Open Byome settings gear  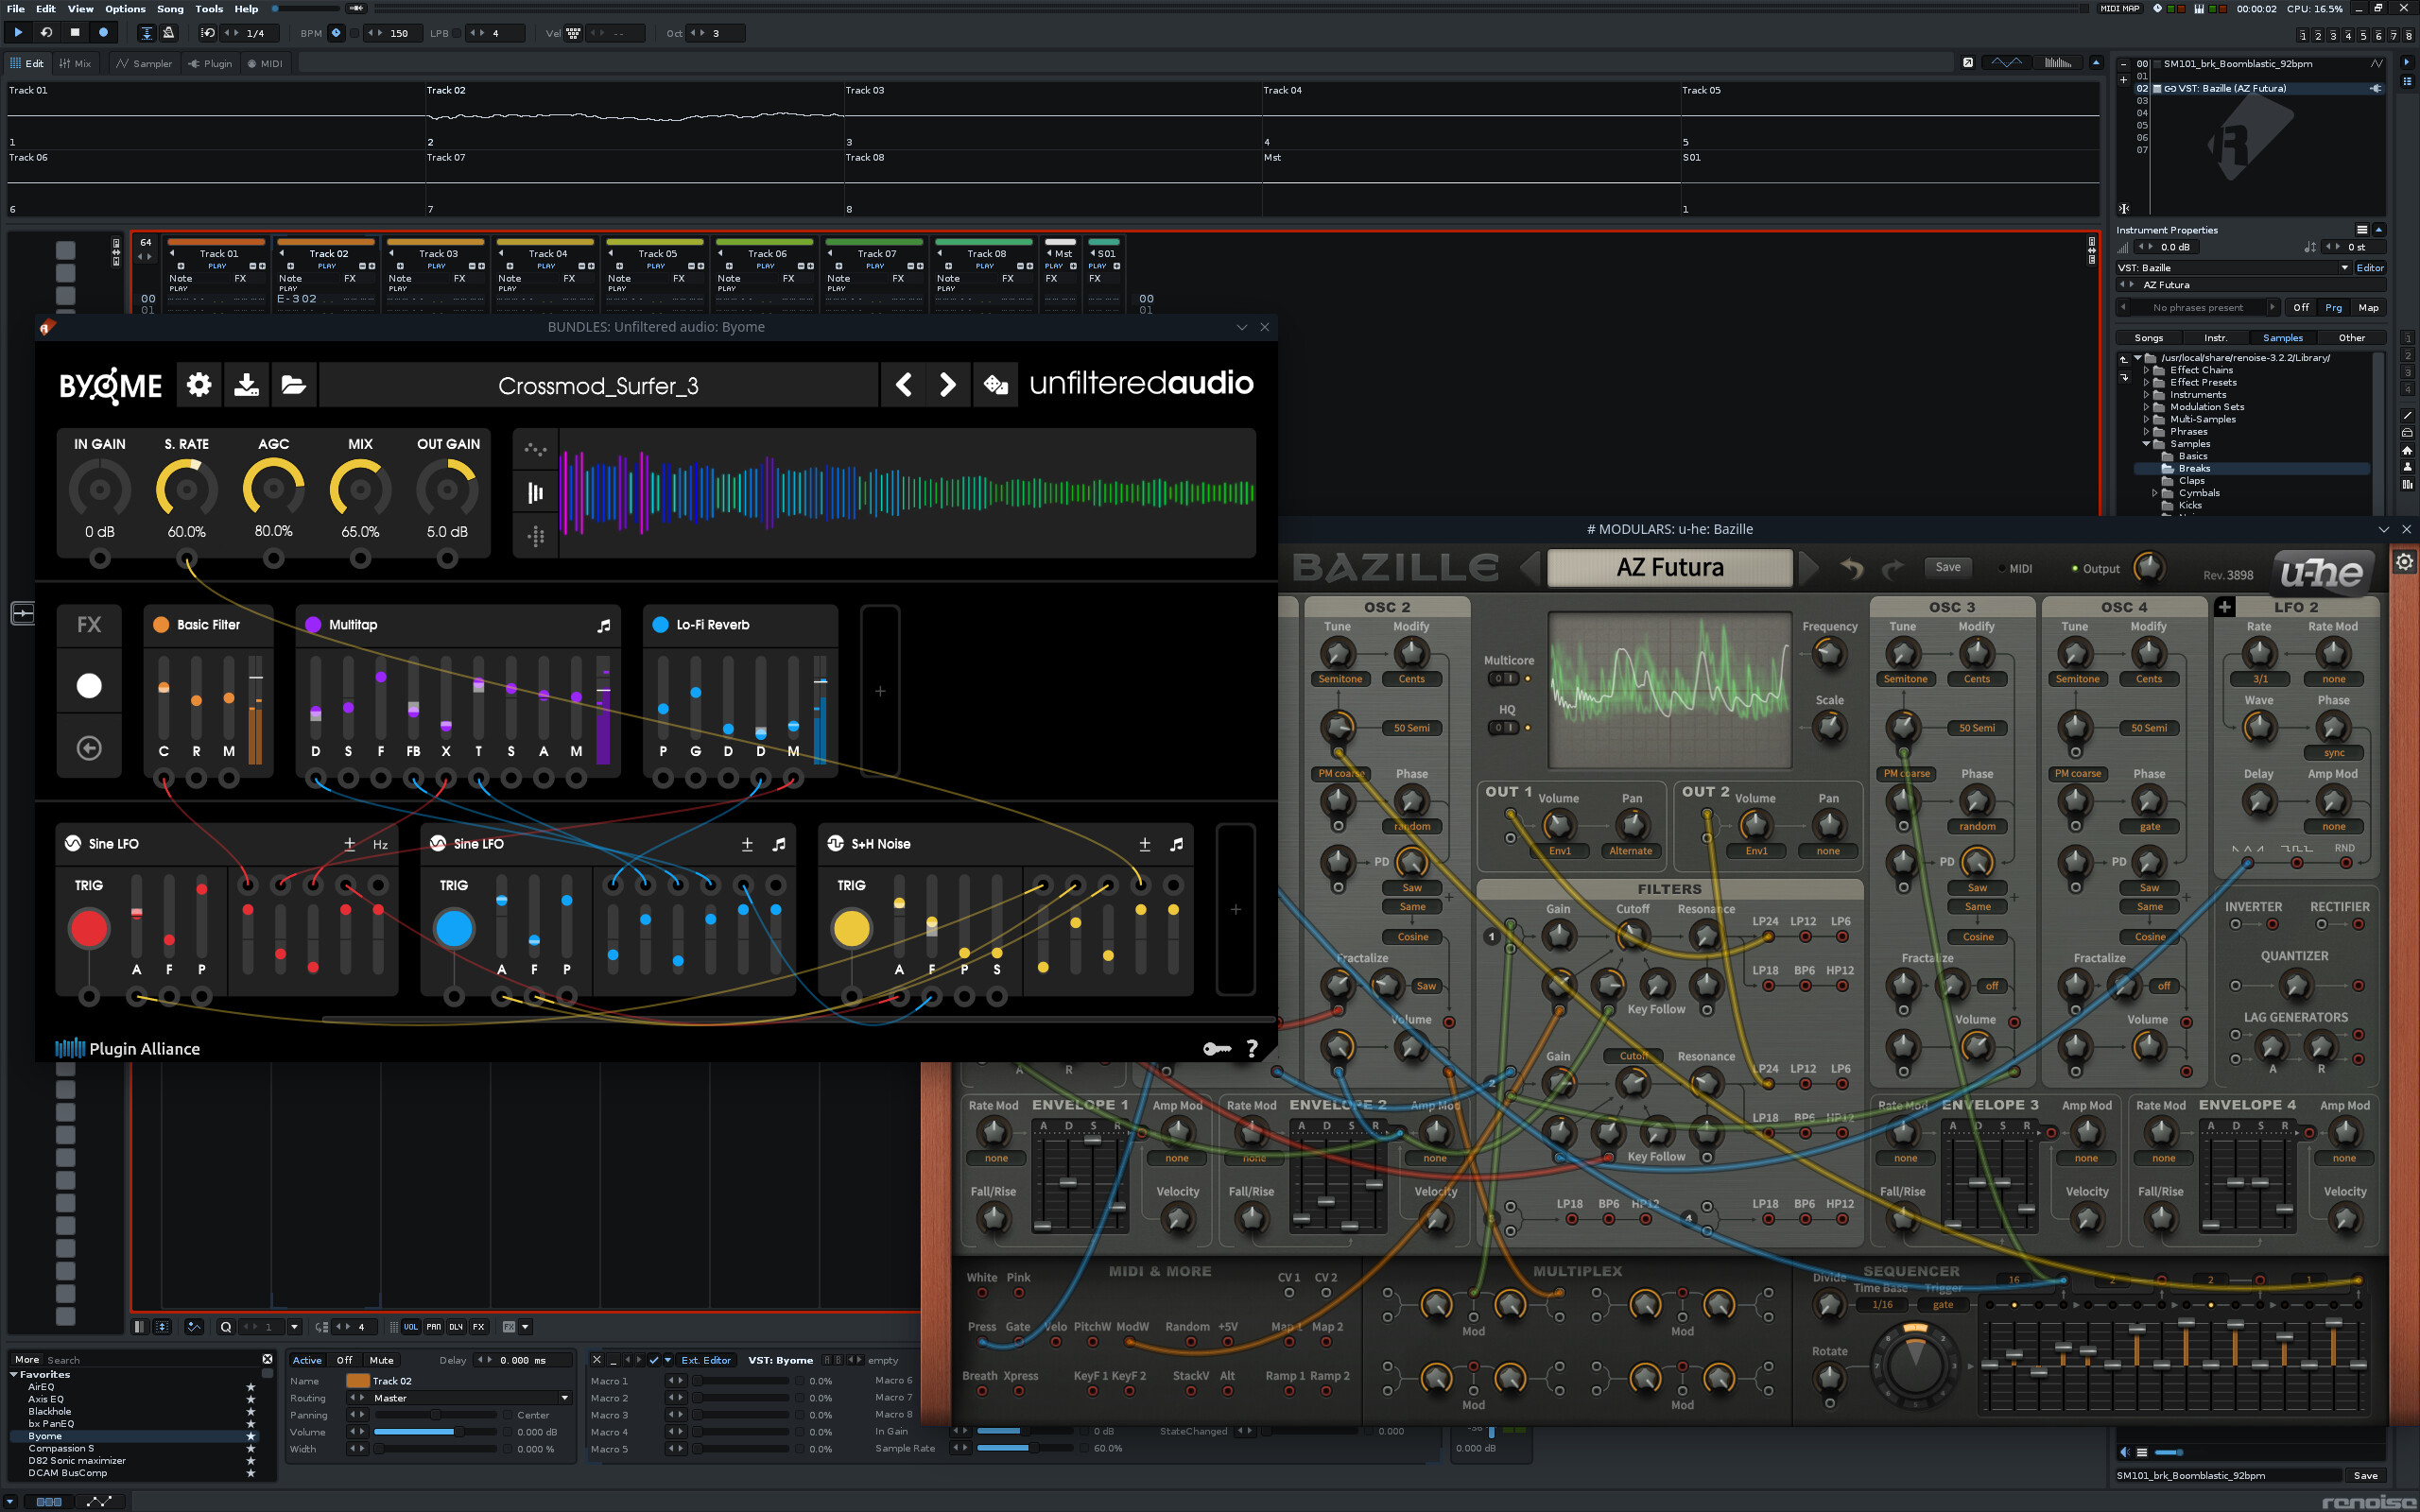(199, 385)
